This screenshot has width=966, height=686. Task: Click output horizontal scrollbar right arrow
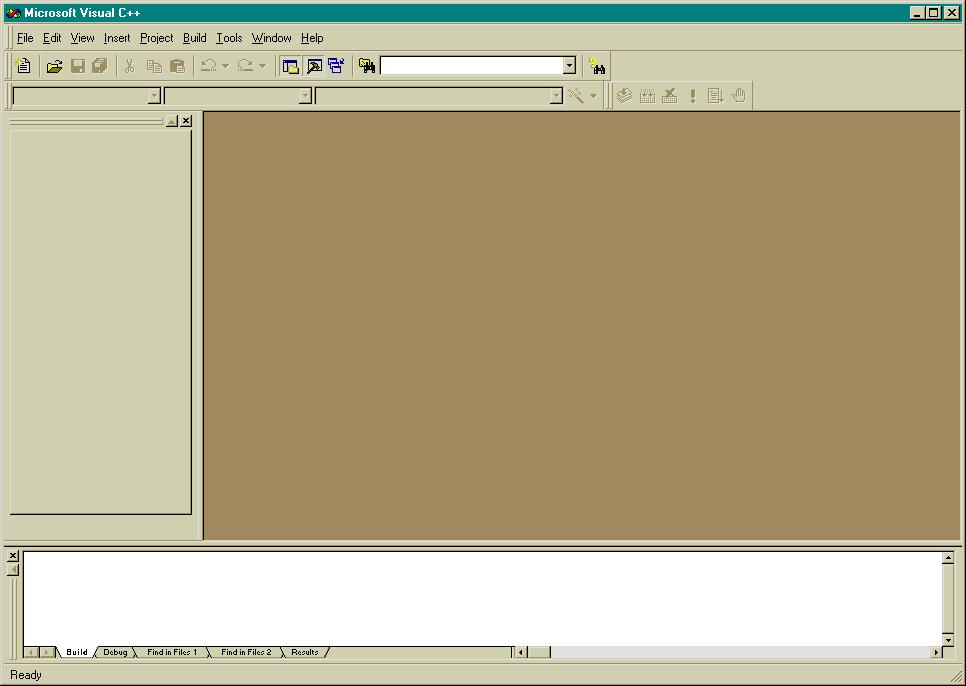(x=936, y=652)
